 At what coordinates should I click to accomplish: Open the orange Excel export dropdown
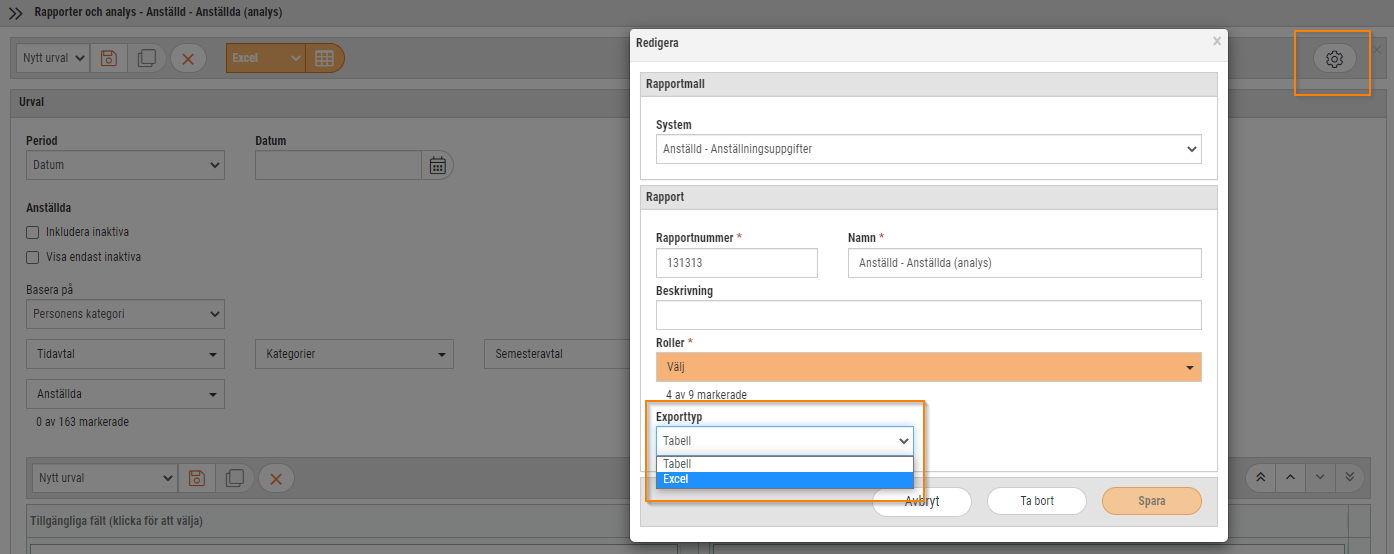pos(266,58)
